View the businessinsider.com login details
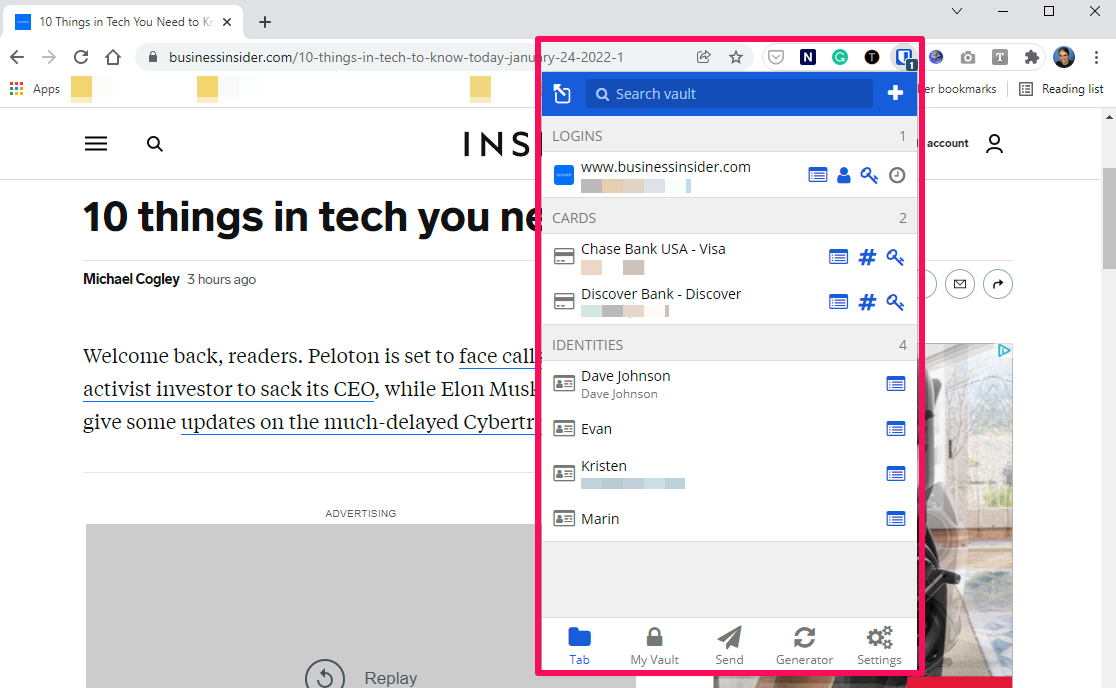 [x=818, y=175]
